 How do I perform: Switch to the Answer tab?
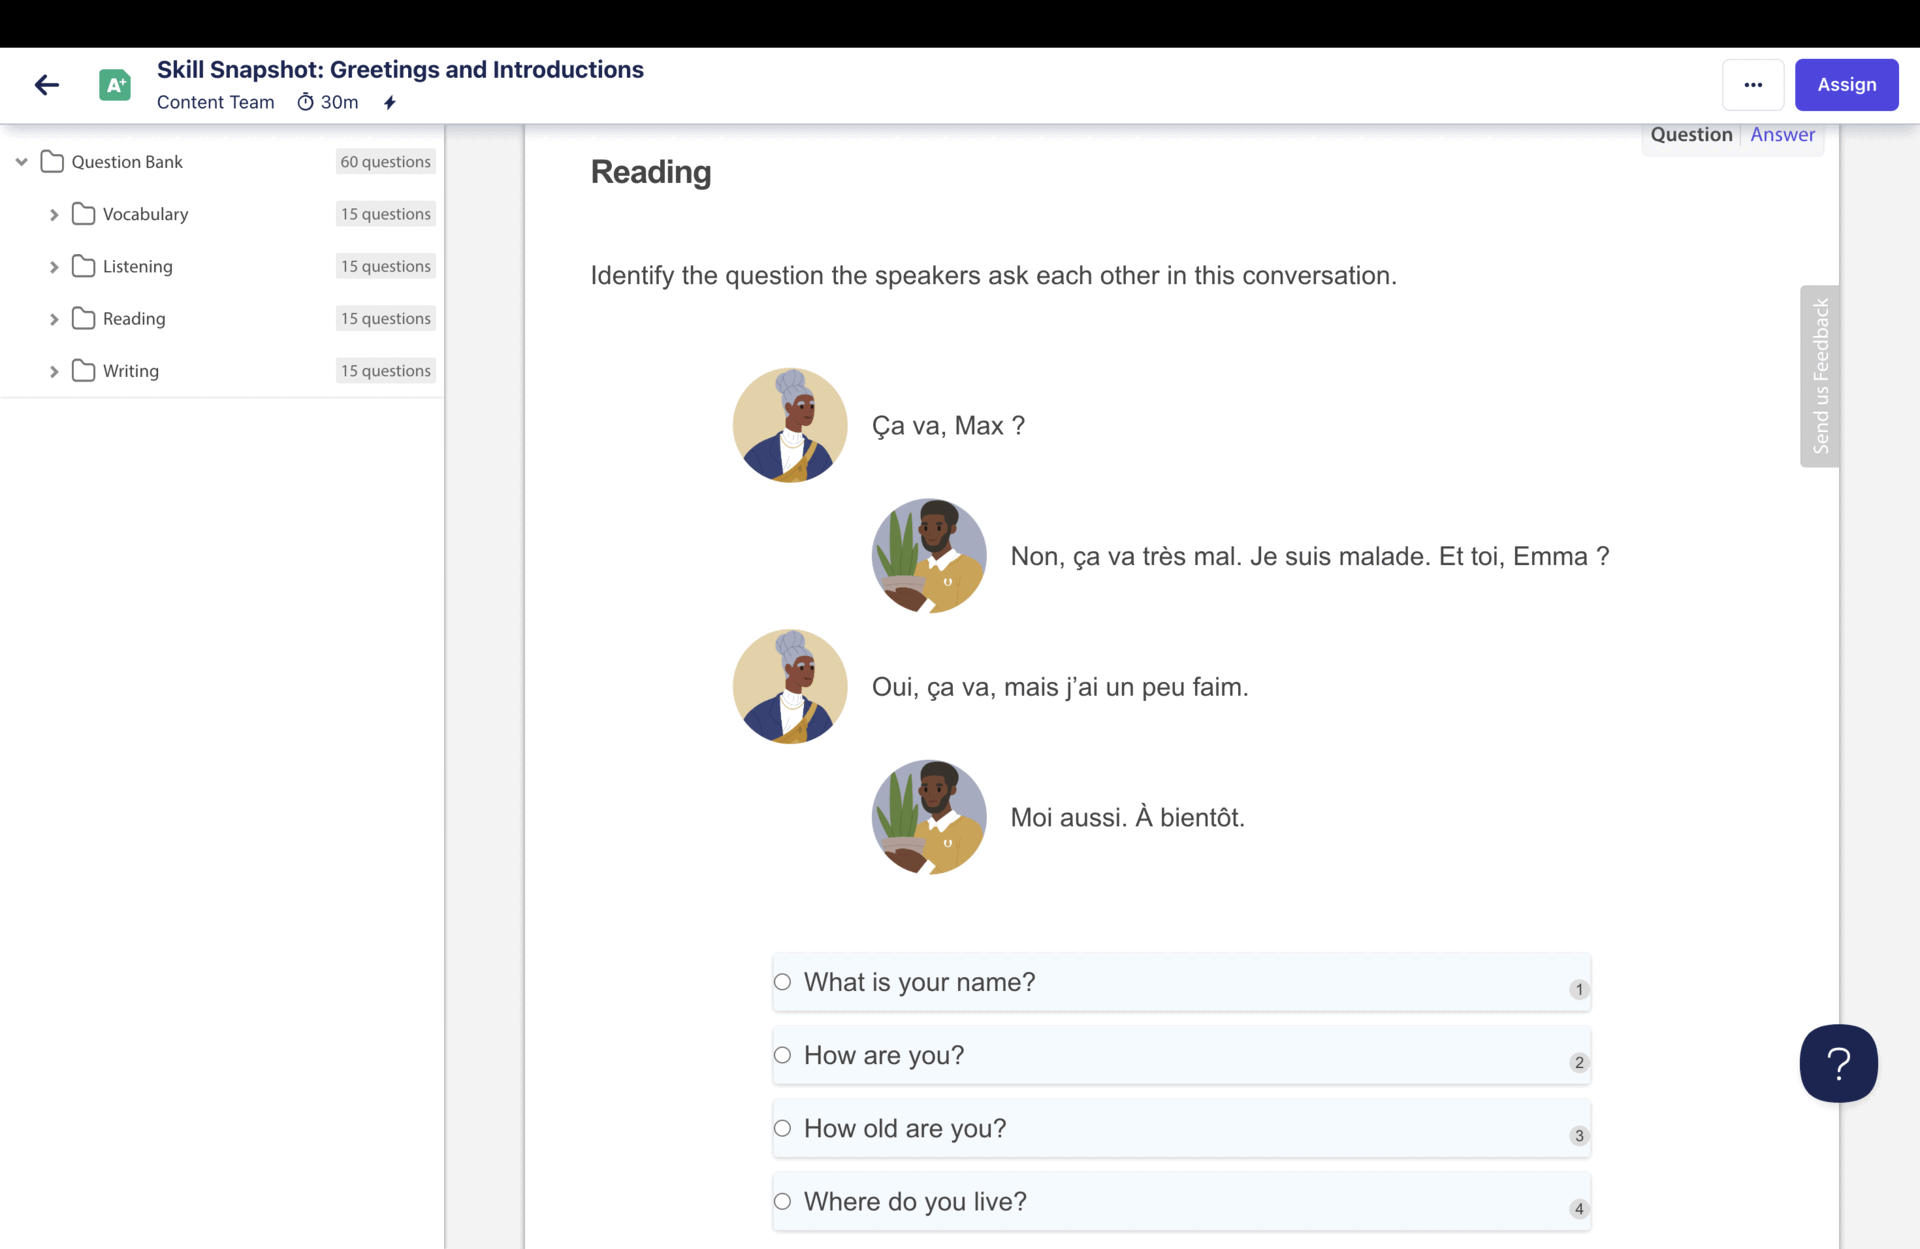coord(1782,135)
